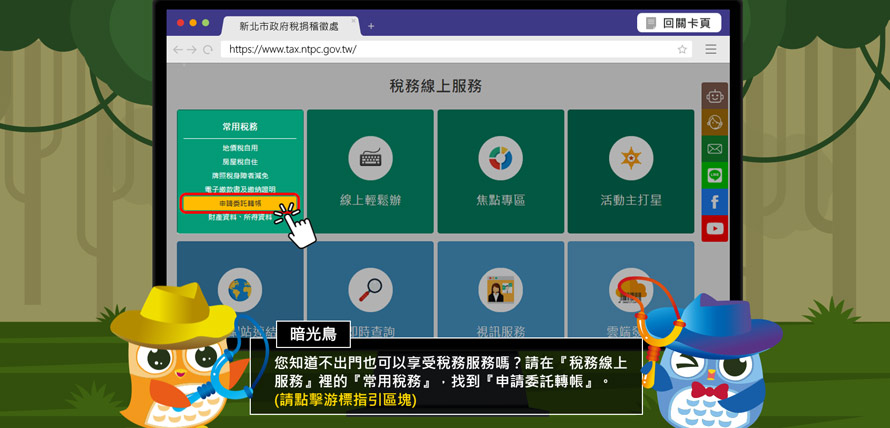
Task: Bookmark page with the star icon
Action: click(682, 49)
